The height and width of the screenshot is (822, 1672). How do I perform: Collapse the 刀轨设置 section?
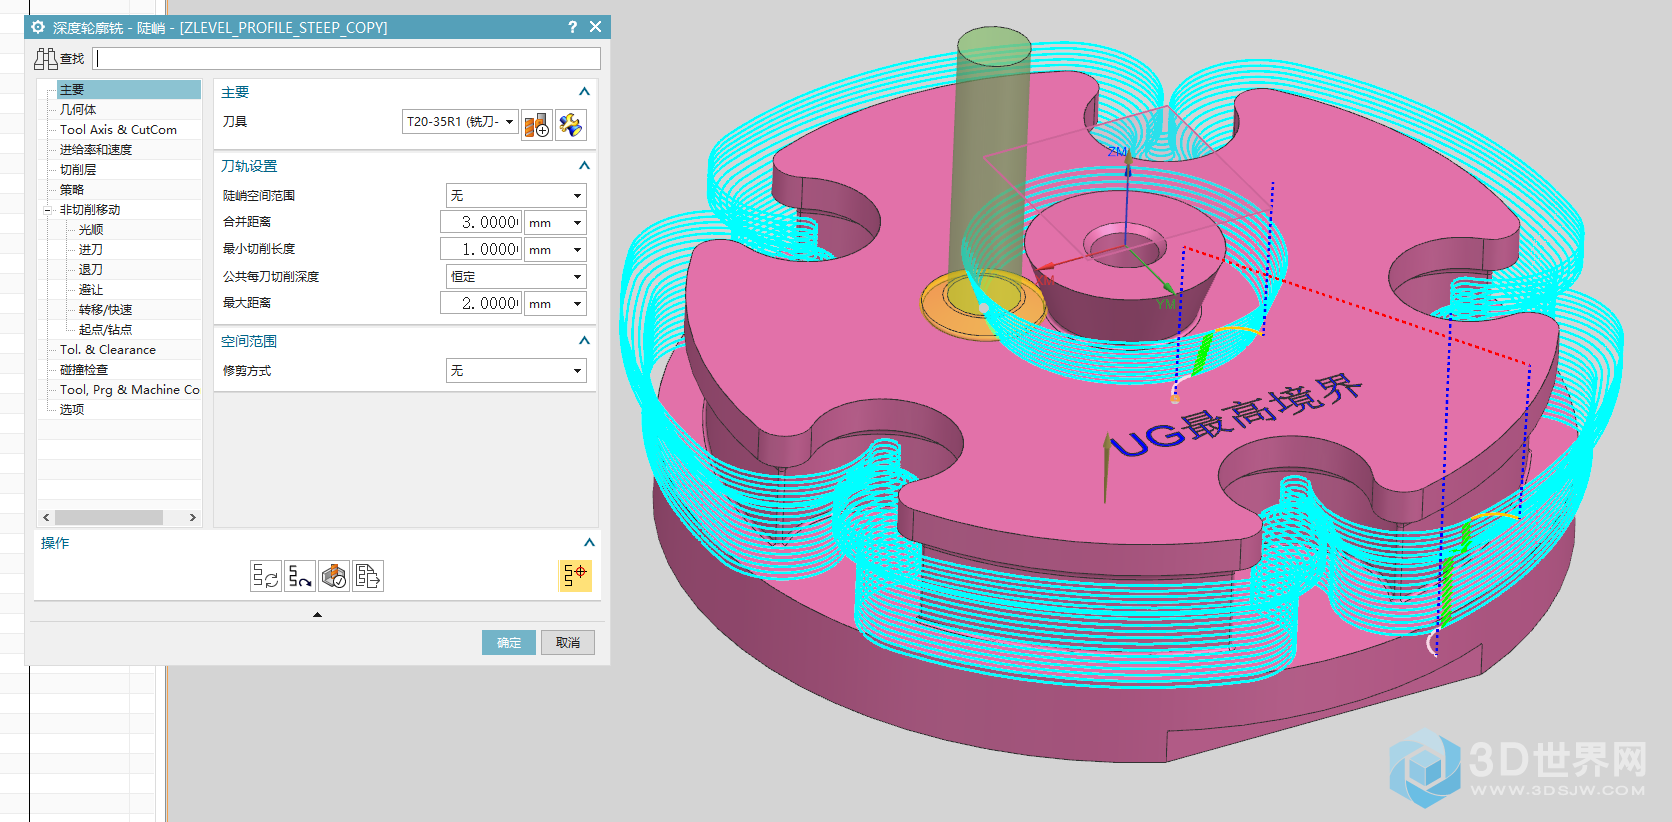585,166
